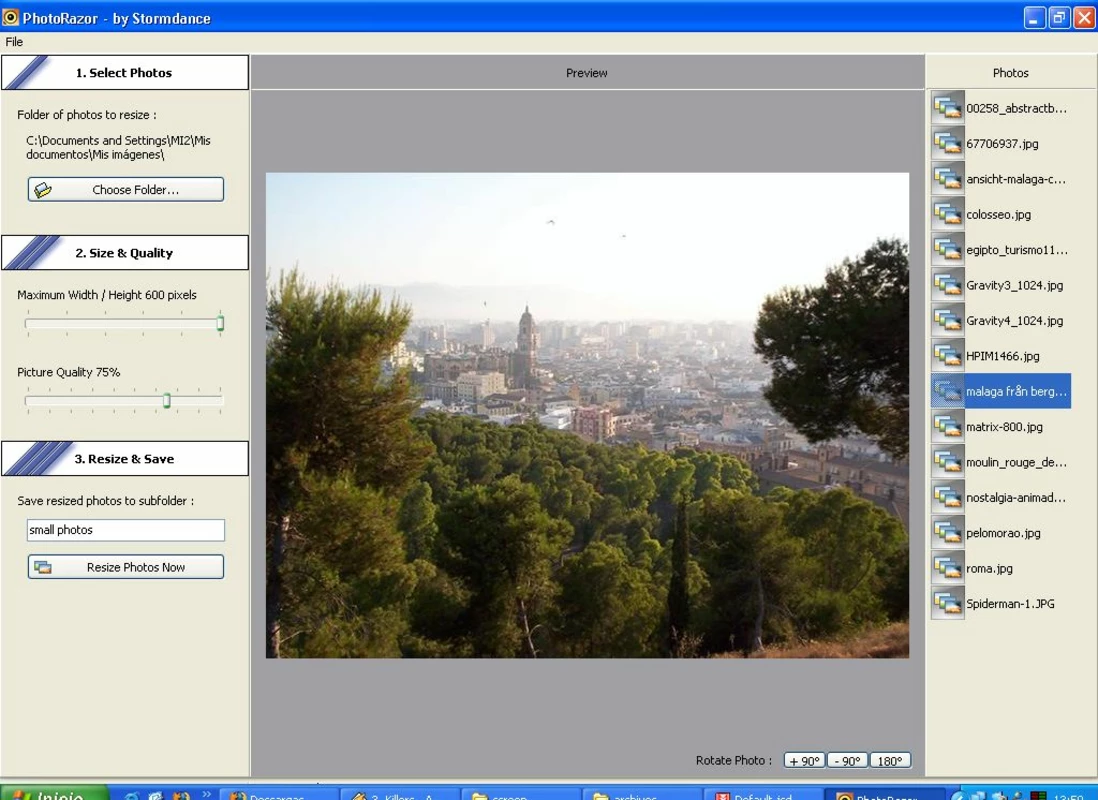Viewport: 1098px width, 800px height.
Task: Click thumbnail icon for nostalgia-animad file
Action: coord(947,497)
